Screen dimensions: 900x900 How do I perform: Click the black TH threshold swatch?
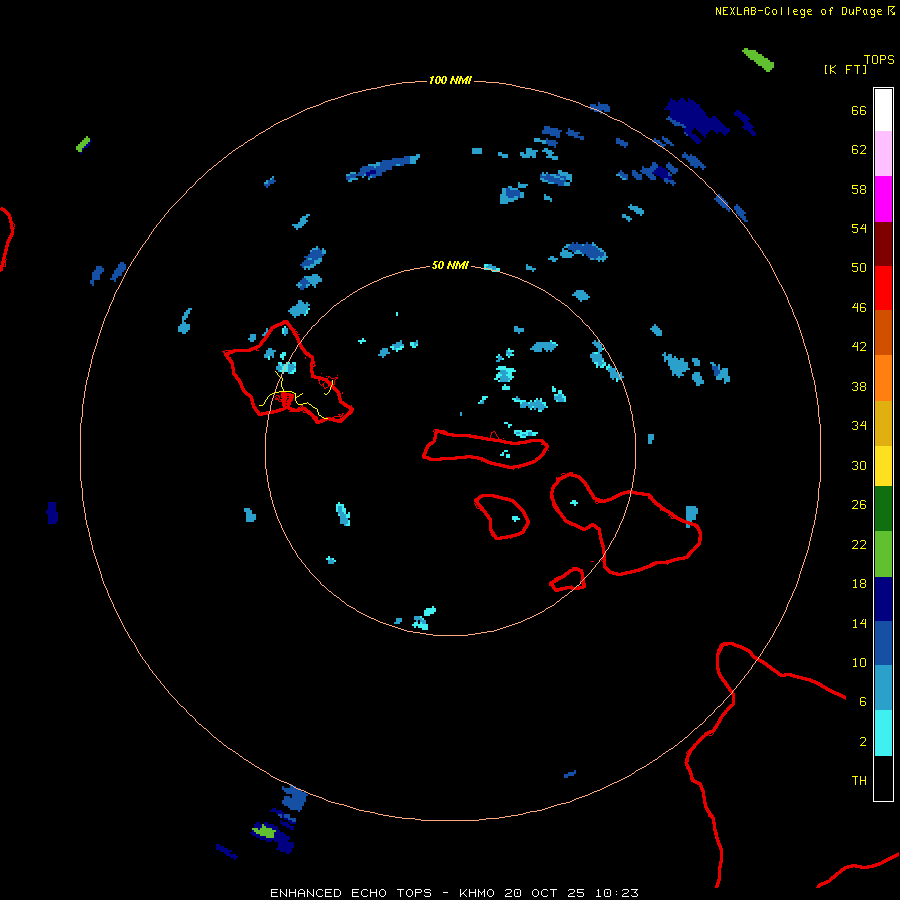pos(883,778)
